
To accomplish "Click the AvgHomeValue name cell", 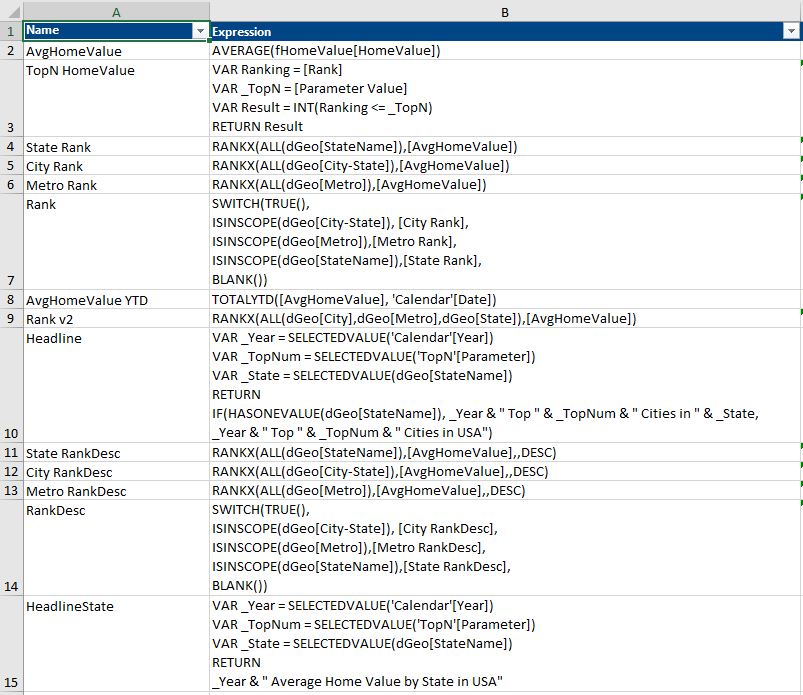I will [x=115, y=51].
